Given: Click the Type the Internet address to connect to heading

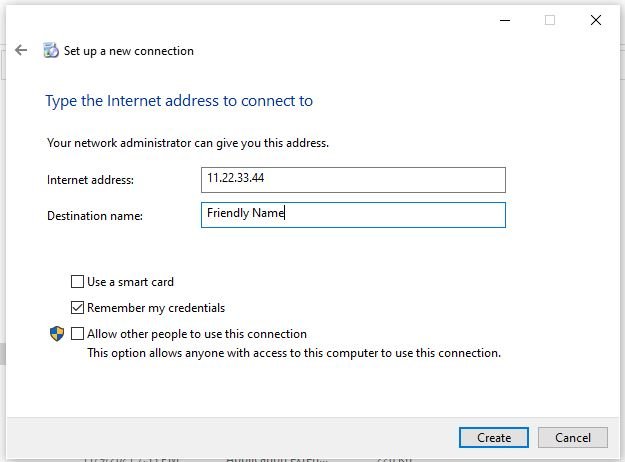Looking at the screenshot, I should [x=179, y=101].
